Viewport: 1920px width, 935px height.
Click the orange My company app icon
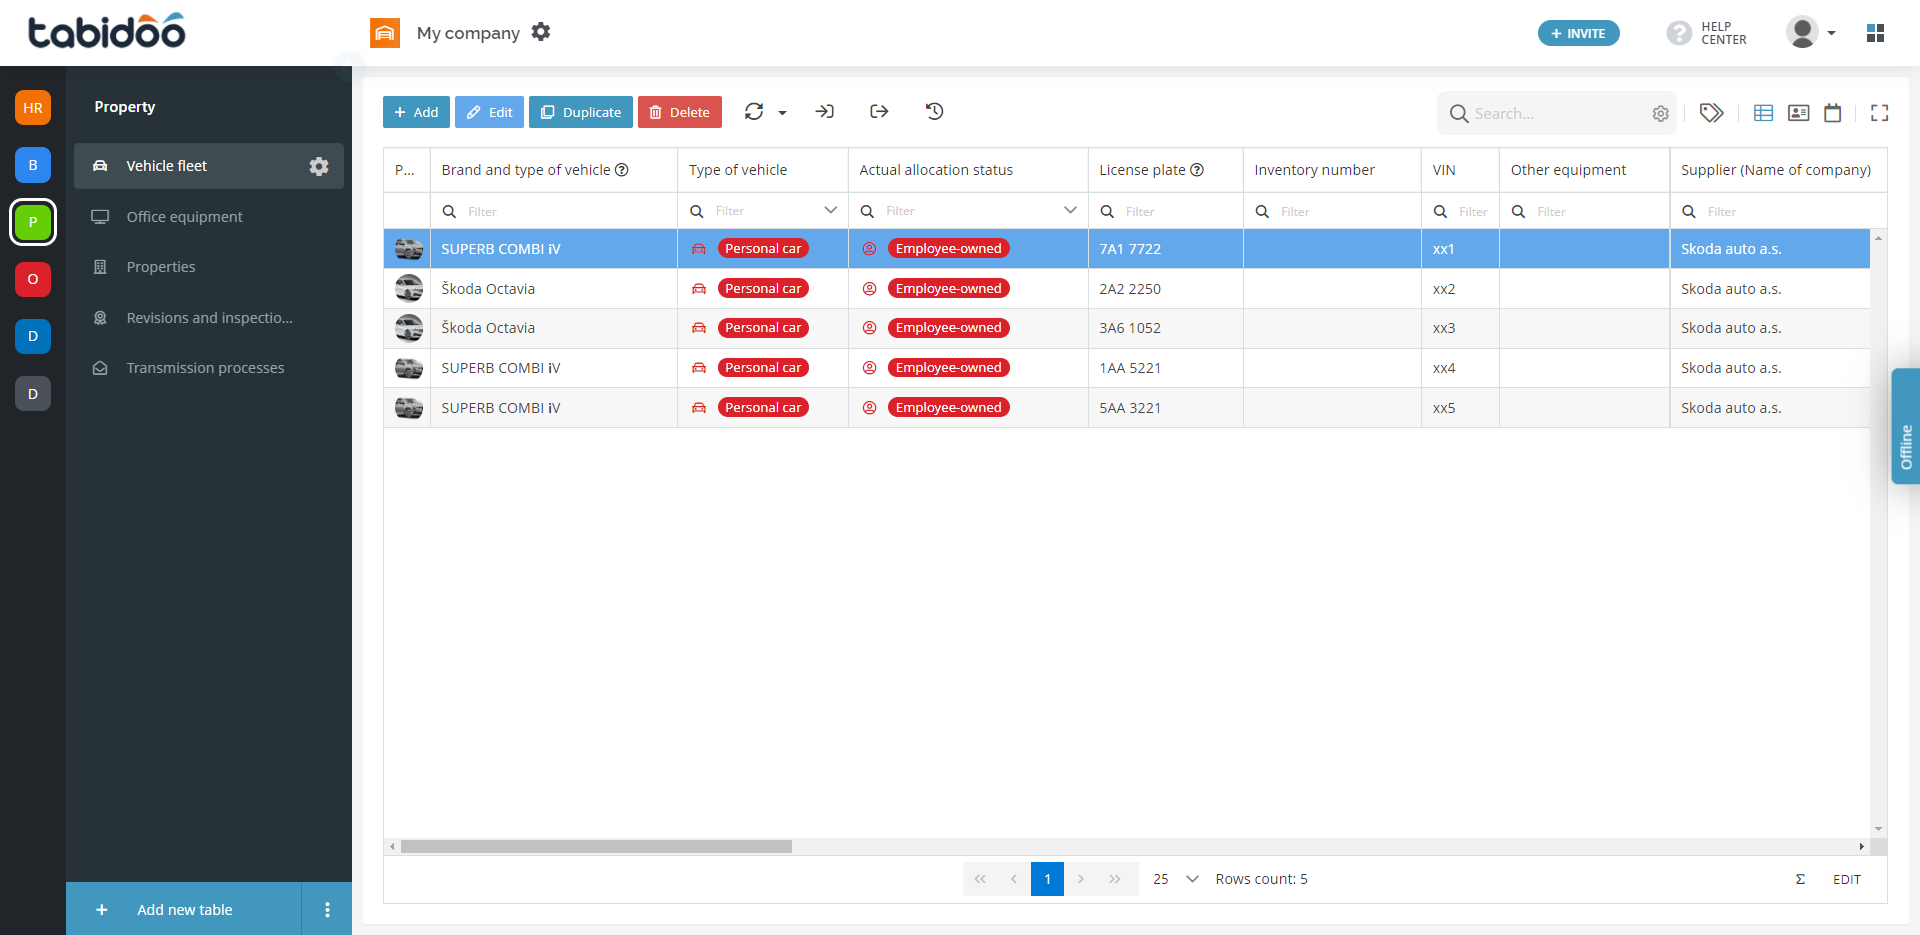pos(385,33)
